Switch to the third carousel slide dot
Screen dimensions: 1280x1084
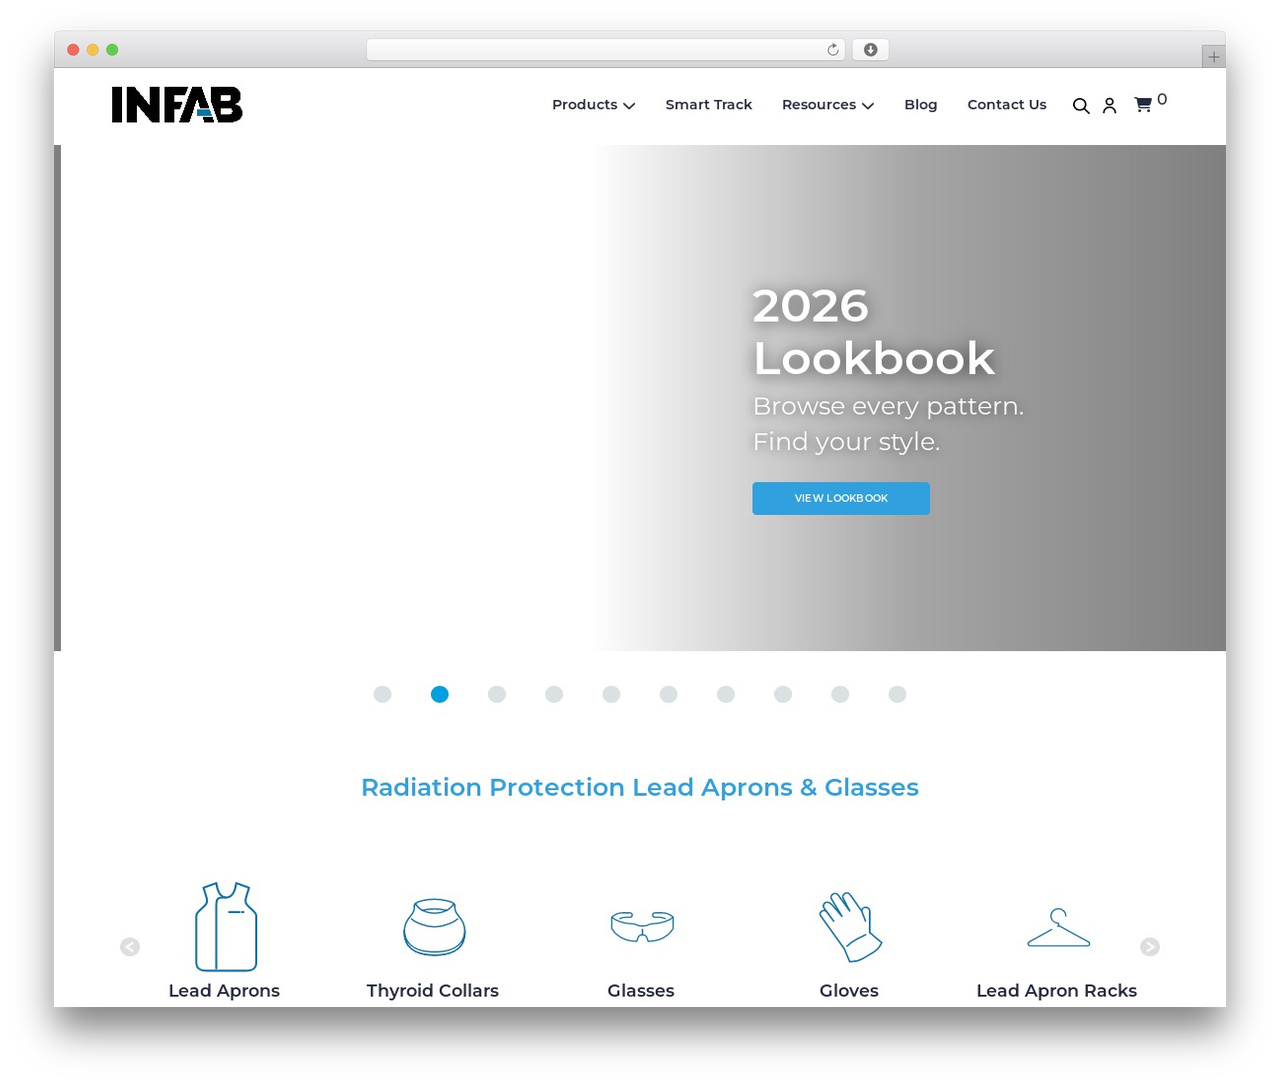[x=497, y=694]
